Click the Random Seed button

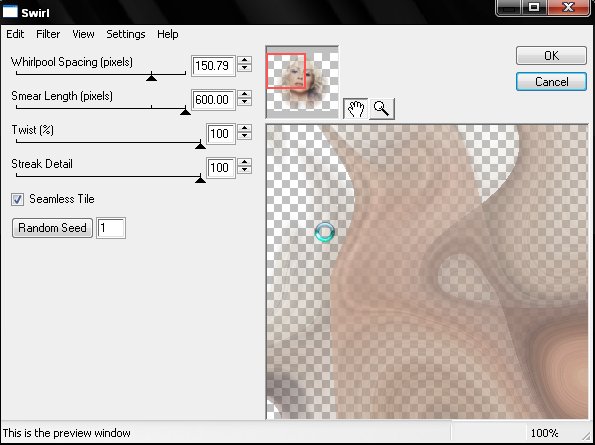52,228
